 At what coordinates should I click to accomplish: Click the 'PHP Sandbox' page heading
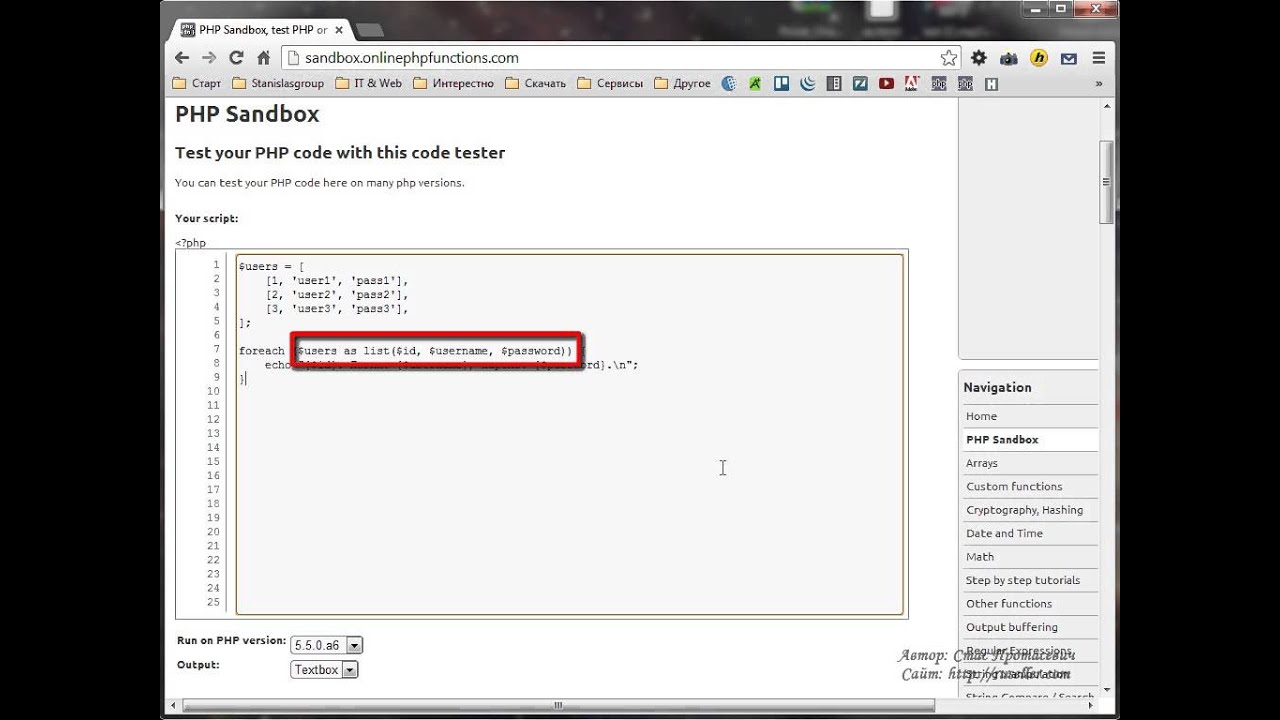[247, 114]
